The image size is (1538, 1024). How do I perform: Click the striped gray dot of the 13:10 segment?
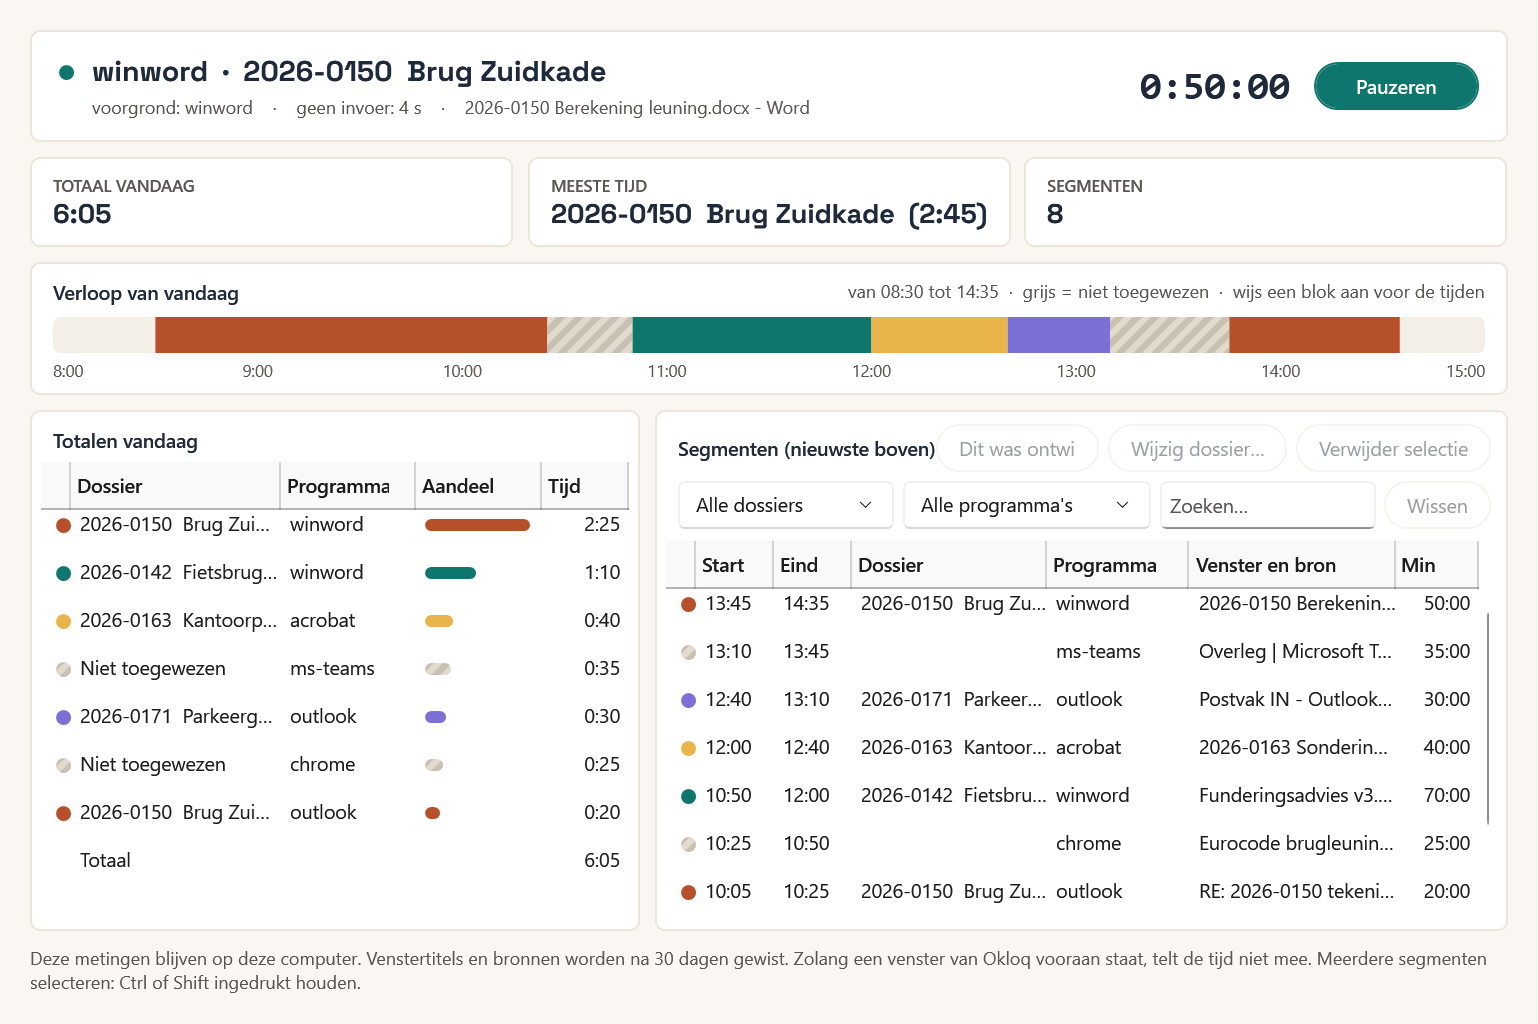pyautogui.click(x=688, y=652)
